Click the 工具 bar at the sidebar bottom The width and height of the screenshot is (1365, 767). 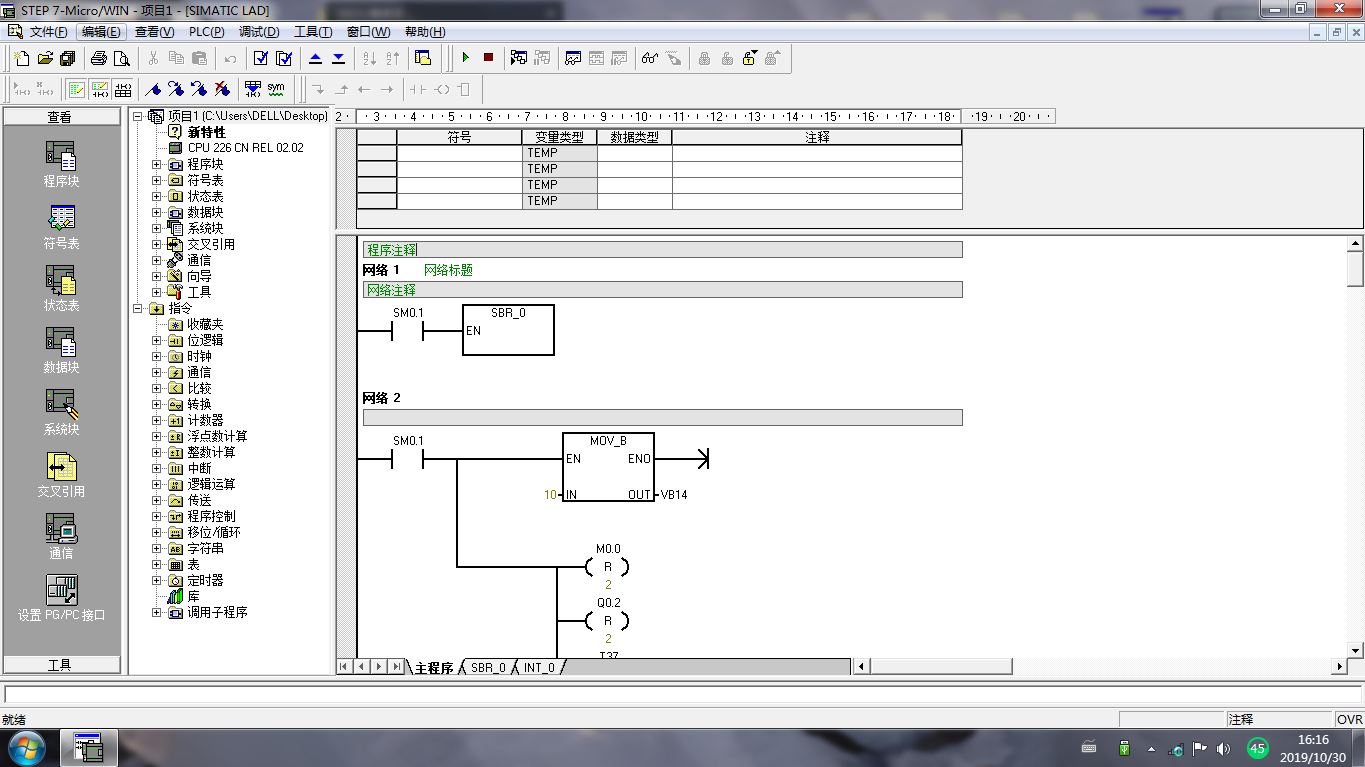point(60,665)
